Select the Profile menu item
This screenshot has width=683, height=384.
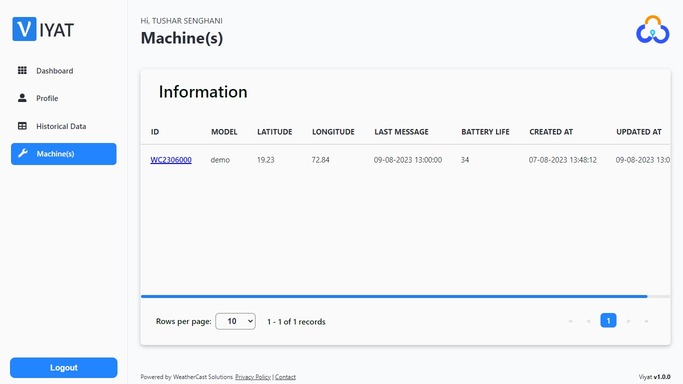click(64, 98)
